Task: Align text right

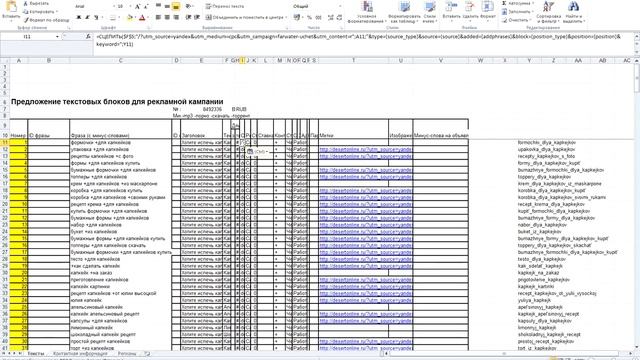Action: pyautogui.click(x=176, y=18)
